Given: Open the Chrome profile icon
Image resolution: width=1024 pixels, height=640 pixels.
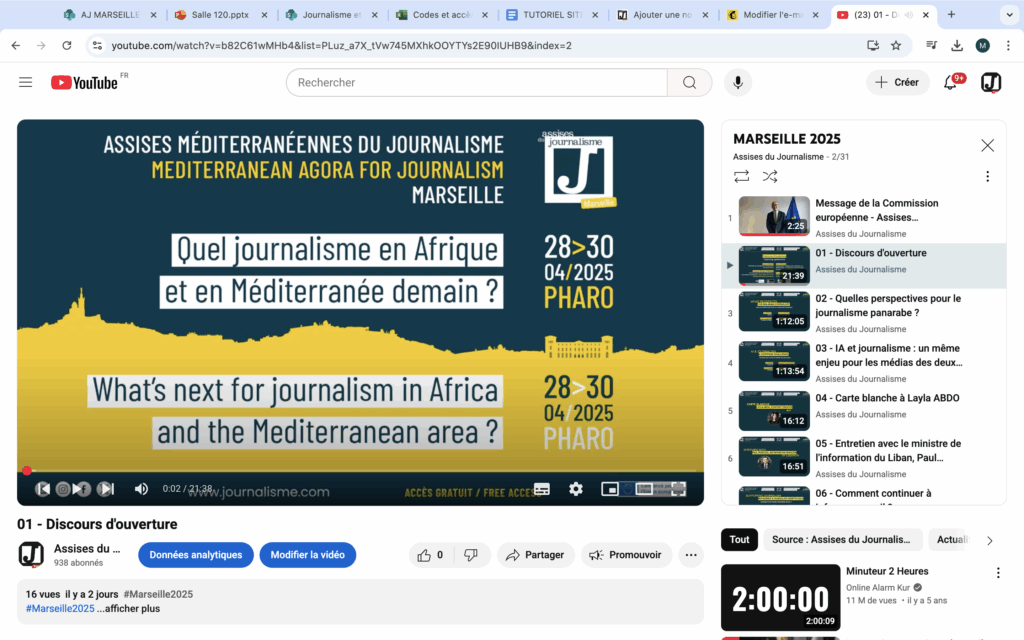Looking at the screenshot, I should coord(982,45).
